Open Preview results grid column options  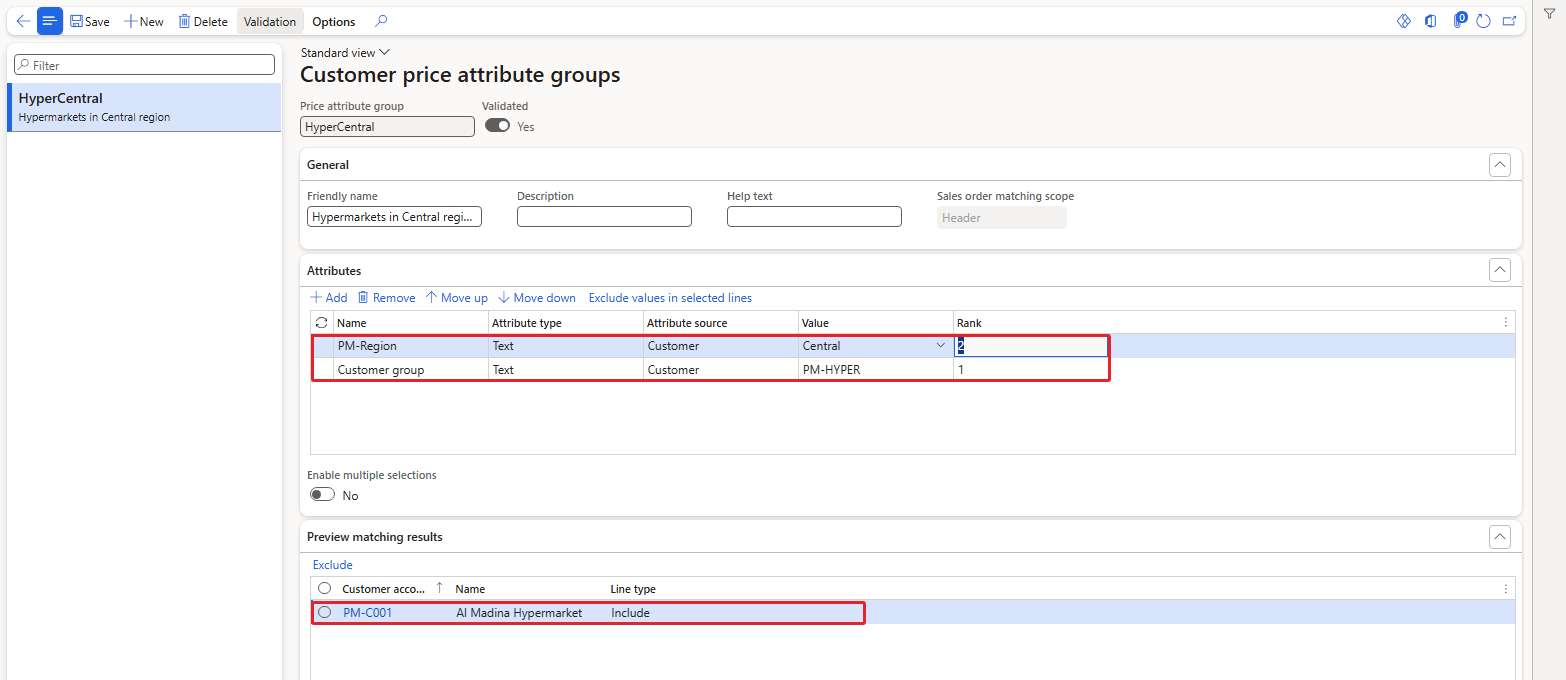pyautogui.click(x=1505, y=588)
